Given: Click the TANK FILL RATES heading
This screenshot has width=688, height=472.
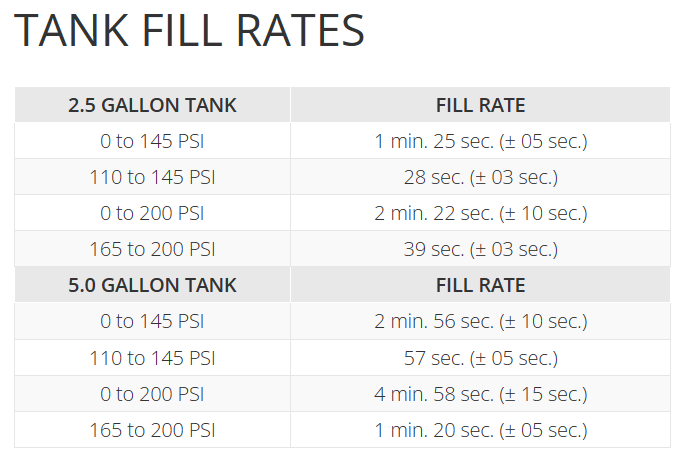Looking at the screenshot, I should point(190,32).
